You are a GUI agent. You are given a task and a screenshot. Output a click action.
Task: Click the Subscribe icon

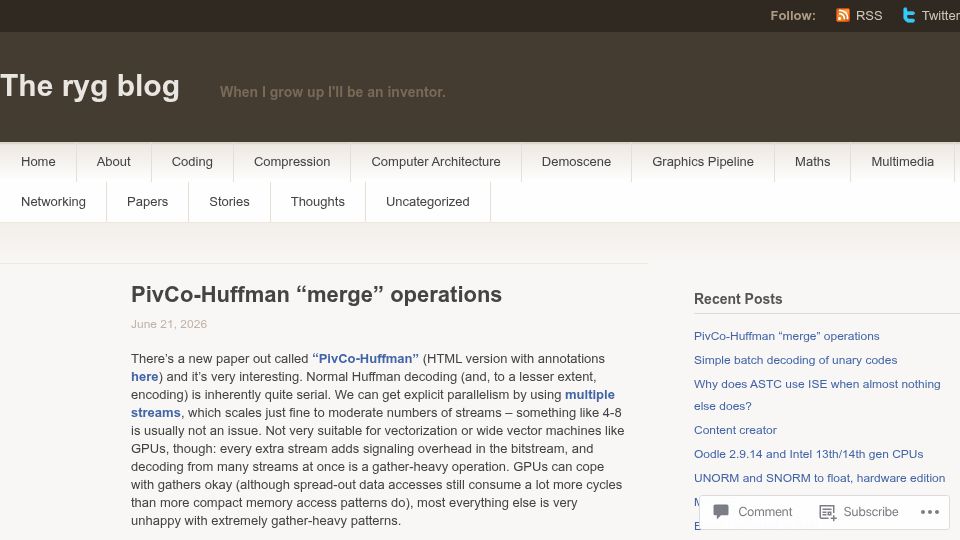[828, 512]
